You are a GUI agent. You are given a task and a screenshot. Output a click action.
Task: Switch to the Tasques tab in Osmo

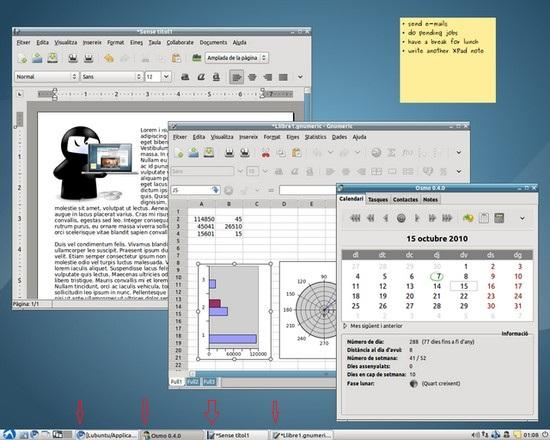[x=378, y=199]
